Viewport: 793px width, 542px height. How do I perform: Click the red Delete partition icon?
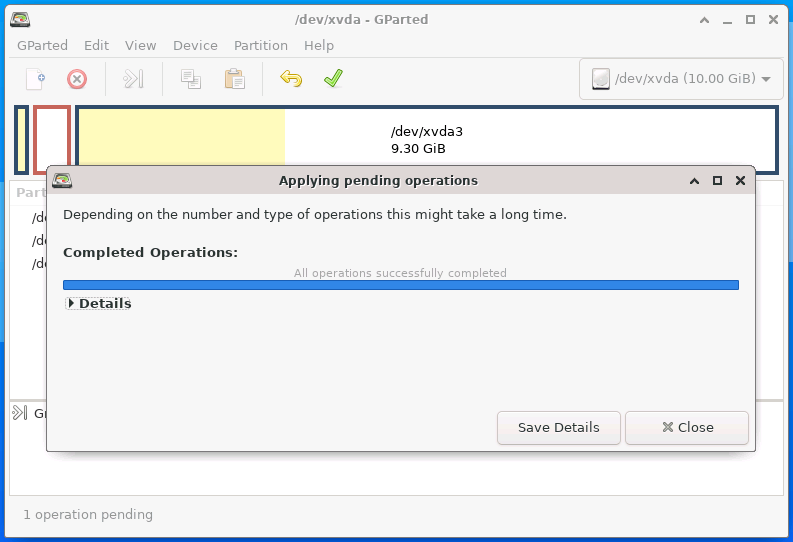click(x=77, y=79)
